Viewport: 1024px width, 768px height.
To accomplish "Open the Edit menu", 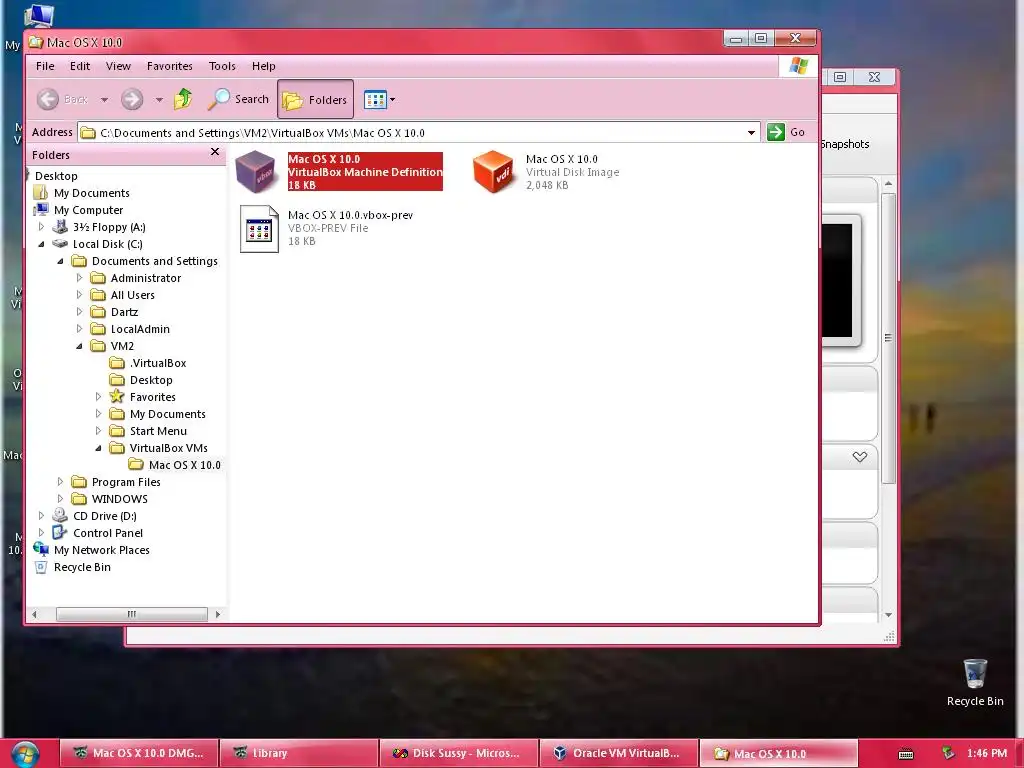I will pos(80,66).
